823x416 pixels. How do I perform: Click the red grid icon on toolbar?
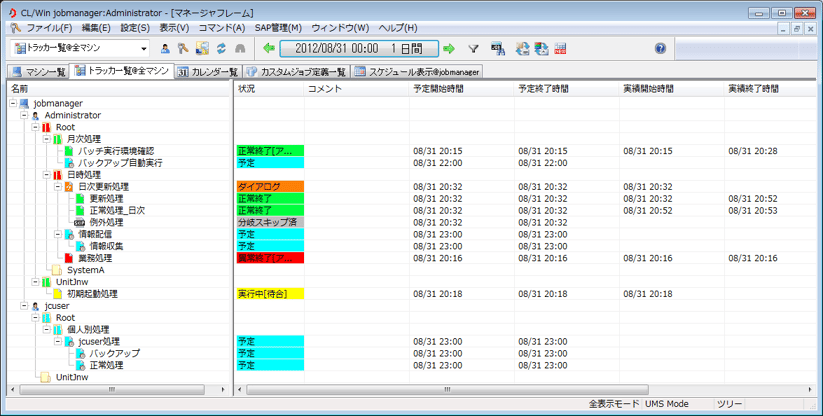point(560,49)
